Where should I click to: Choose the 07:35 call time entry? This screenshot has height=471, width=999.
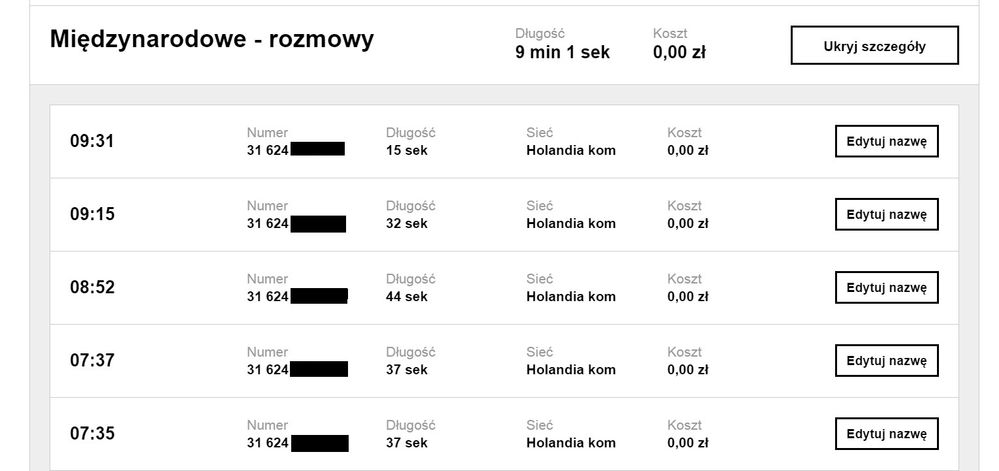click(x=92, y=434)
